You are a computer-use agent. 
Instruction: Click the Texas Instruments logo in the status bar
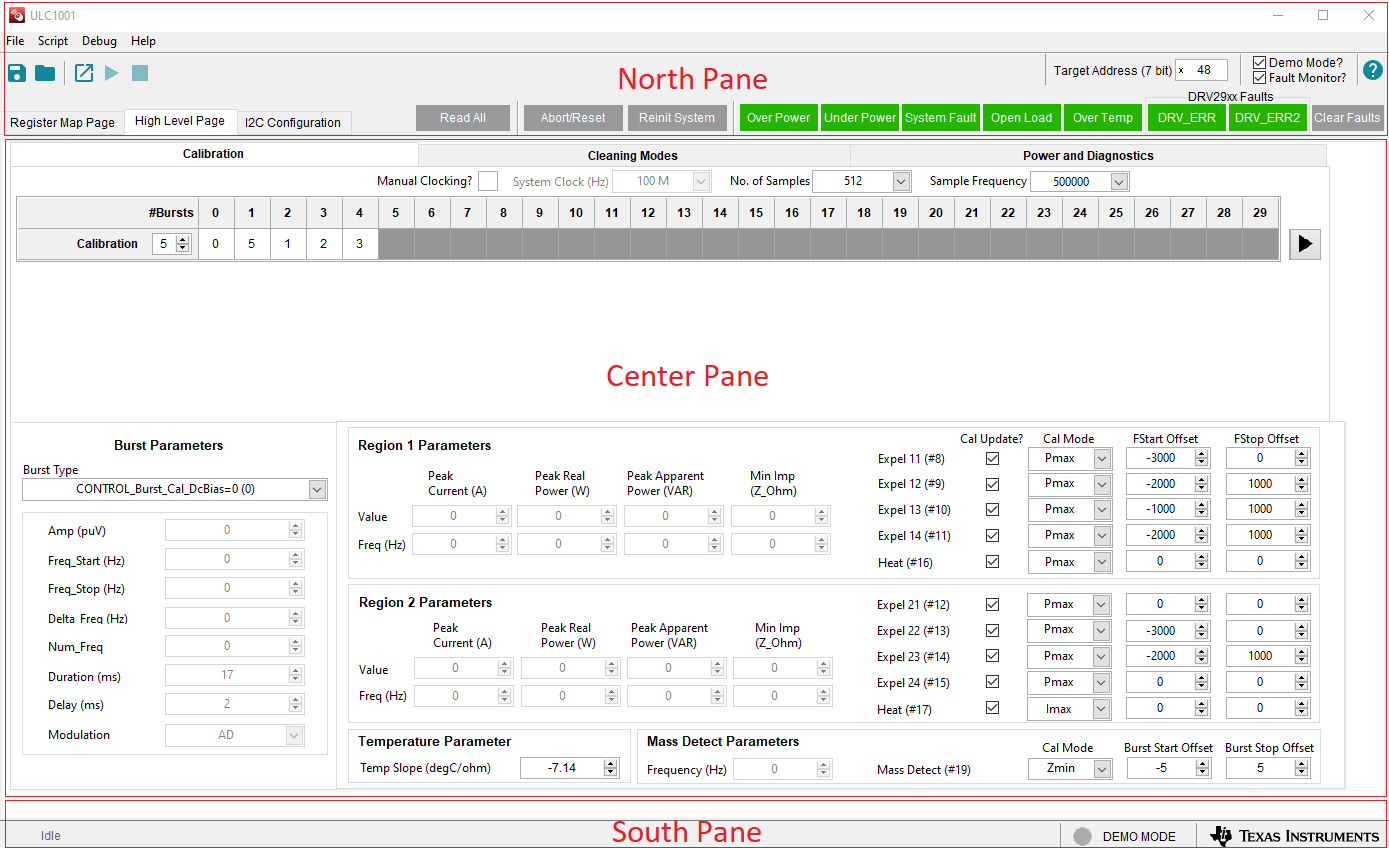(1294, 836)
